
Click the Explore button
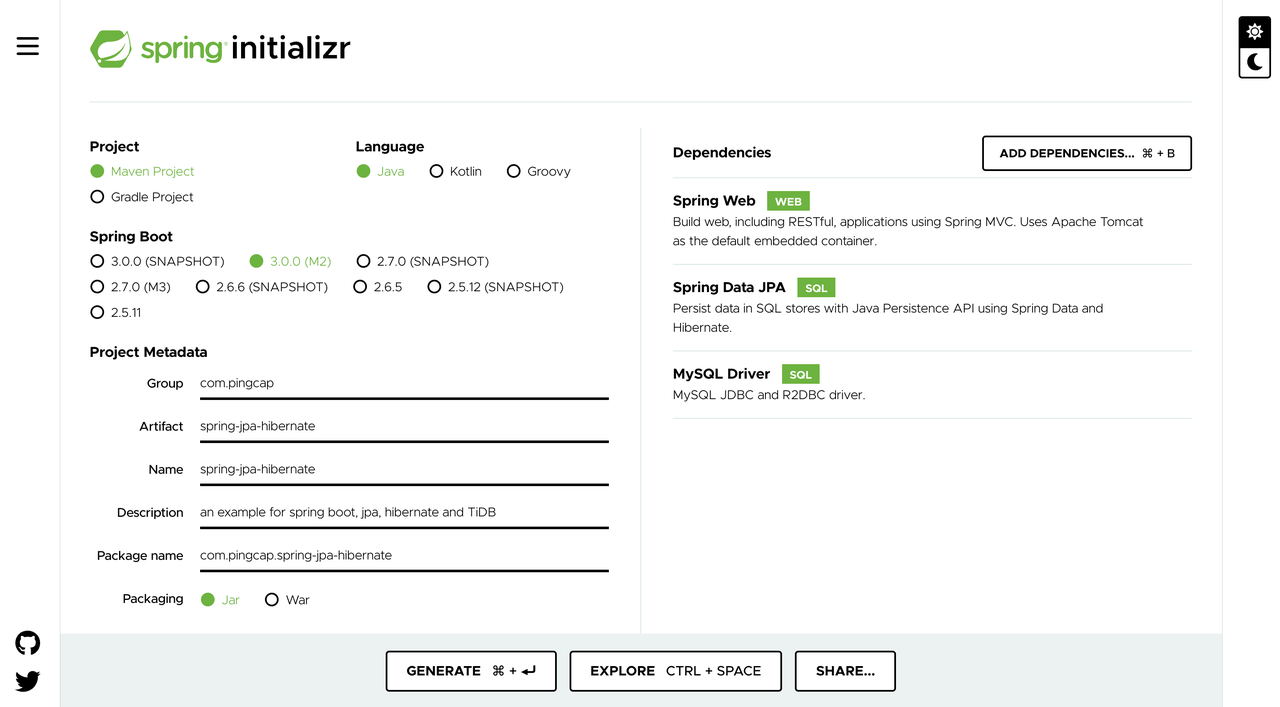click(x=675, y=671)
